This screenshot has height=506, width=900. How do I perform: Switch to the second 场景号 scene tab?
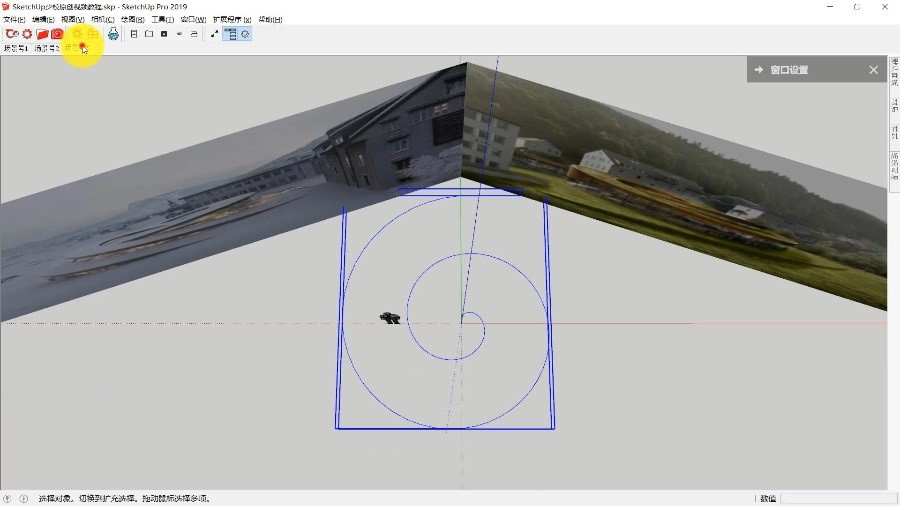[46, 48]
